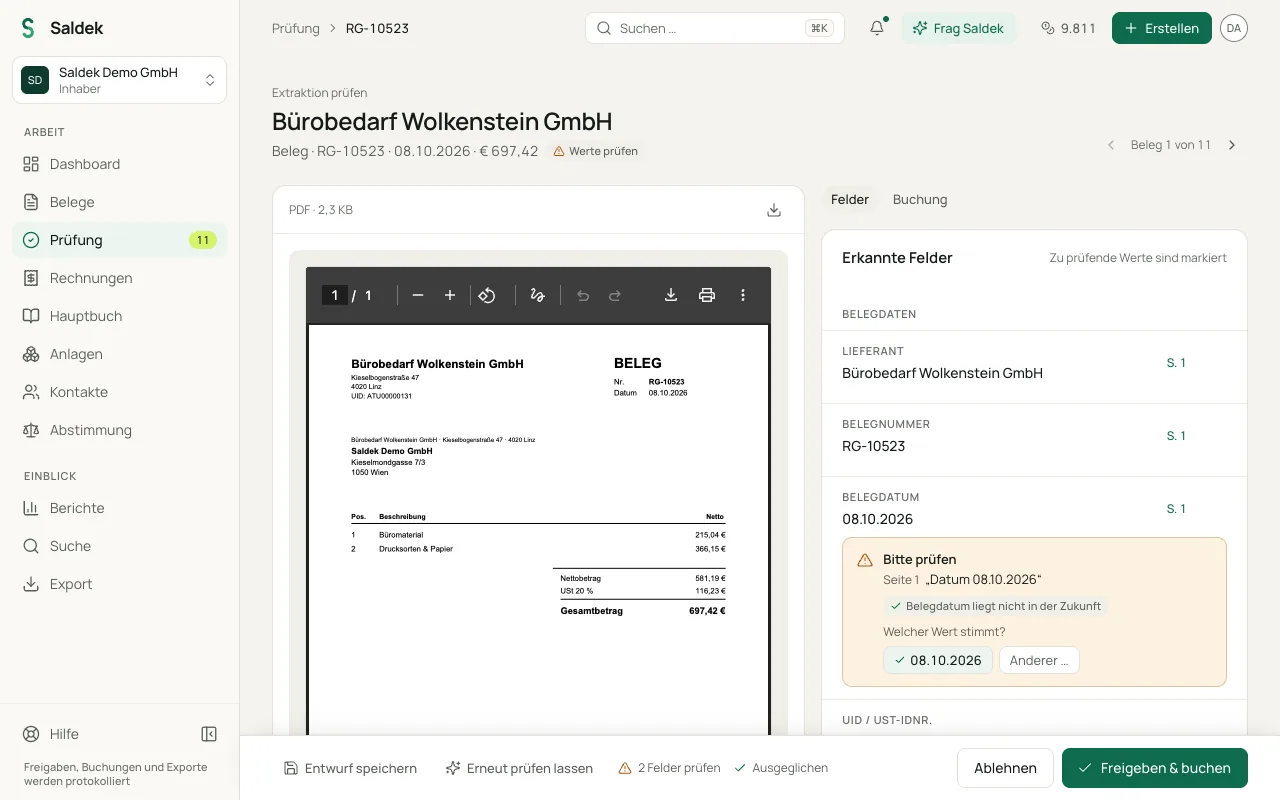Select the draw annotation tool in PDF toolbar
This screenshot has width=1280, height=800.
pyautogui.click(x=537, y=295)
